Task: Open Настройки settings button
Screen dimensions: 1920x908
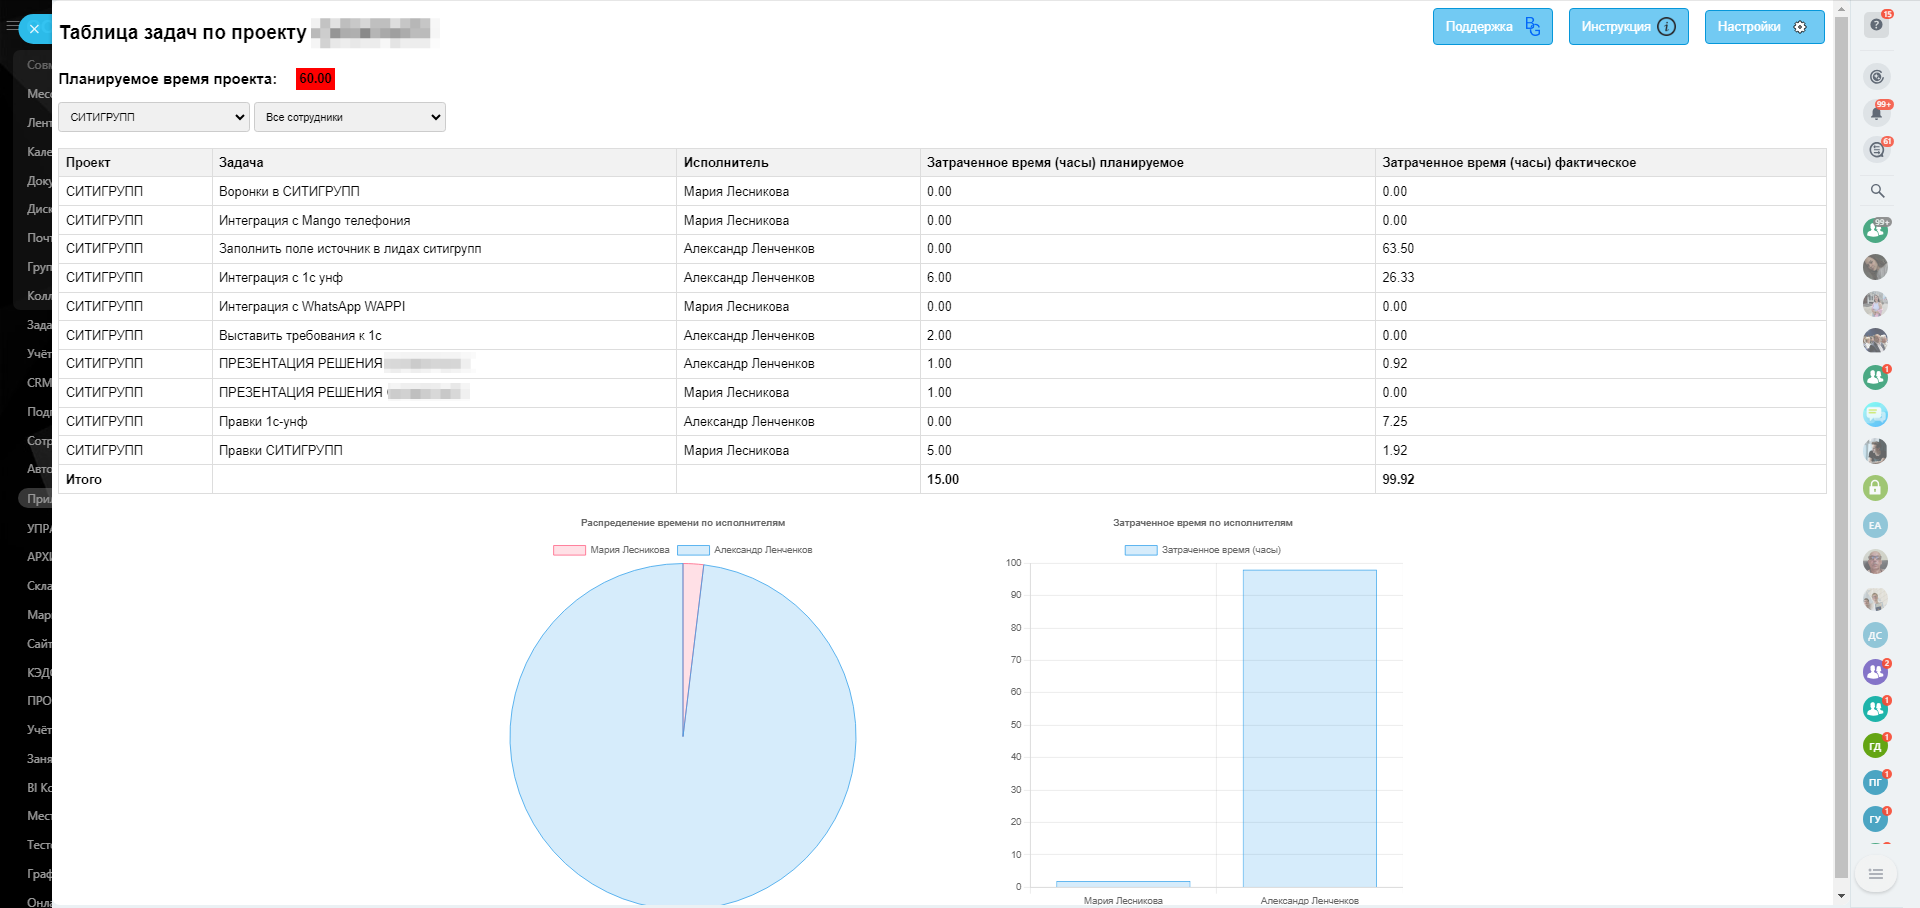Action: 1764,27
